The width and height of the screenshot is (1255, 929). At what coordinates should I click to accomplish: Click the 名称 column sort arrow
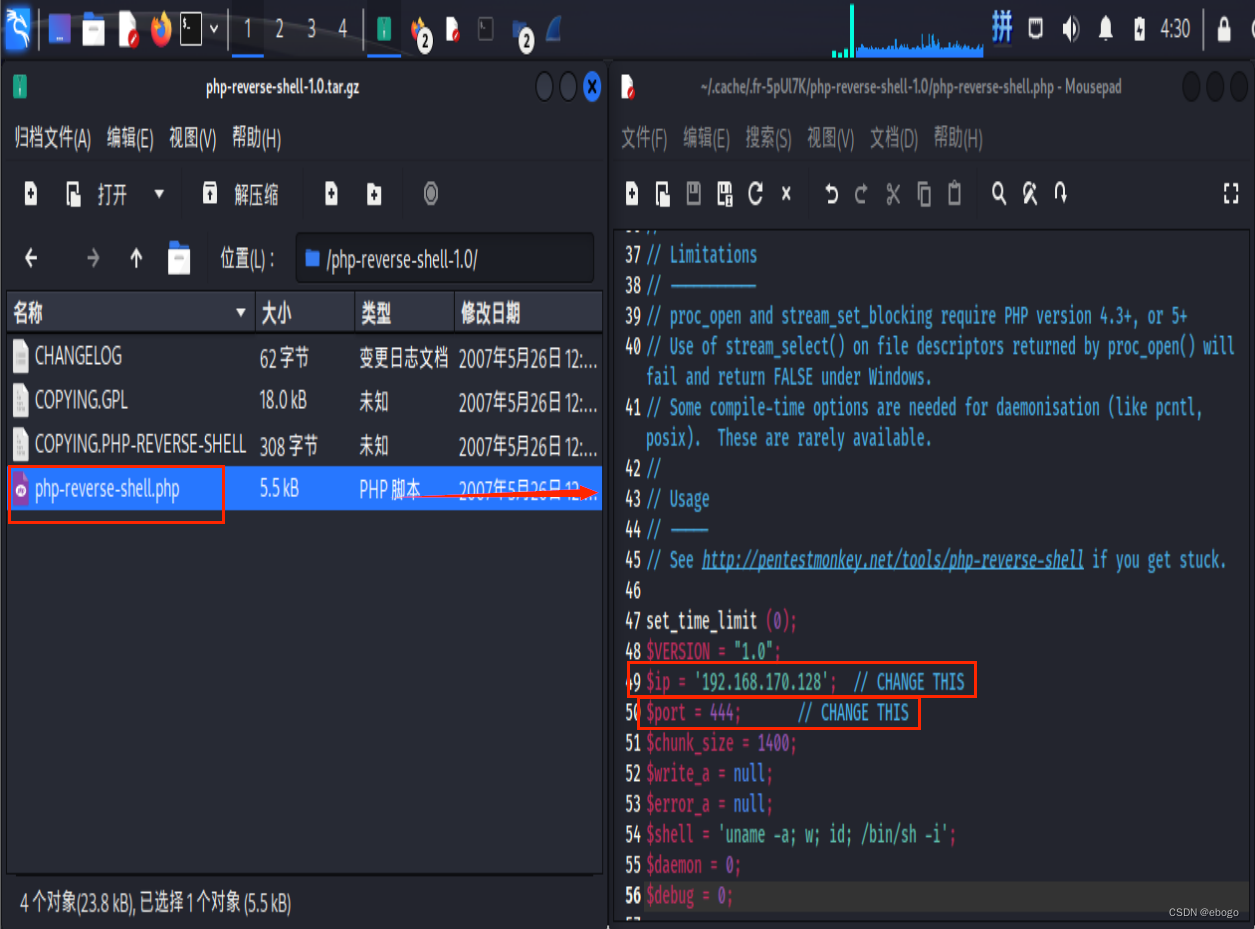click(240, 314)
